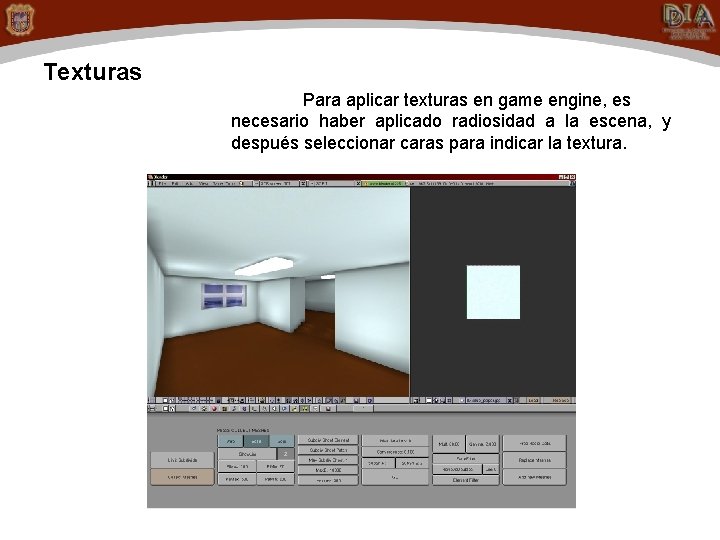This screenshot has height=540, width=720.
Task: Open the View menu in Blender header
Action: click(x=203, y=183)
